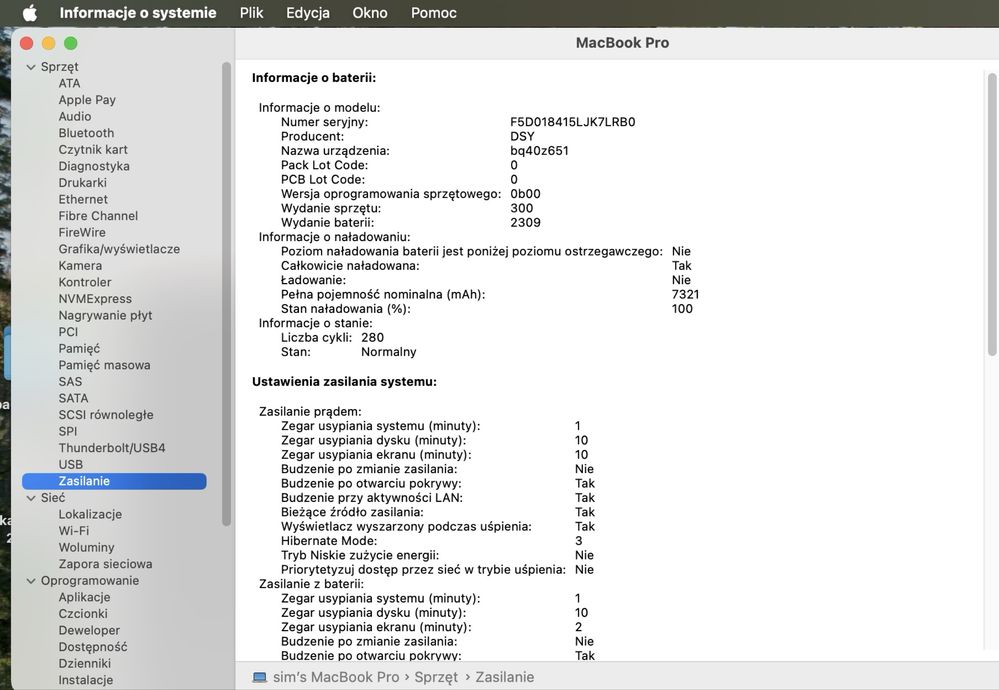Screen dimensions: 999x690
Task: Click the MacBook Pro window title
Action: point(622,43)
